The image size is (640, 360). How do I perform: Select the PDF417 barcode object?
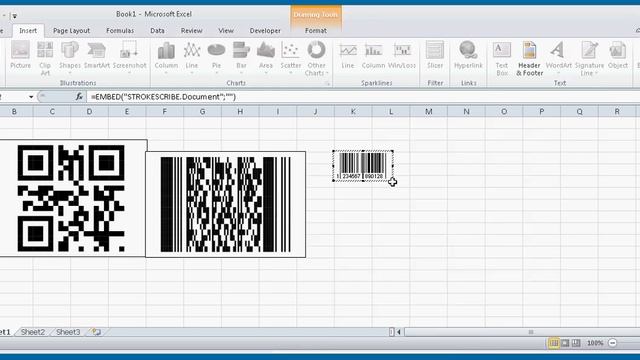pyautogui.click(x=226, y=204)
